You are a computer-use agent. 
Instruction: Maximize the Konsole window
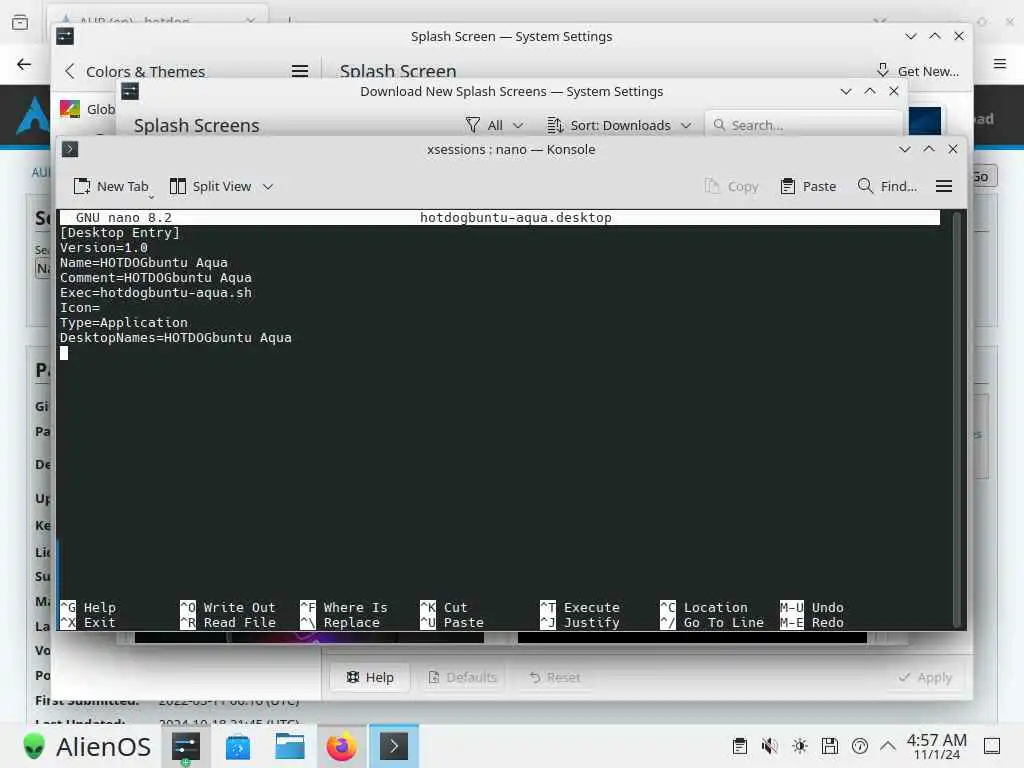point(929,150)
